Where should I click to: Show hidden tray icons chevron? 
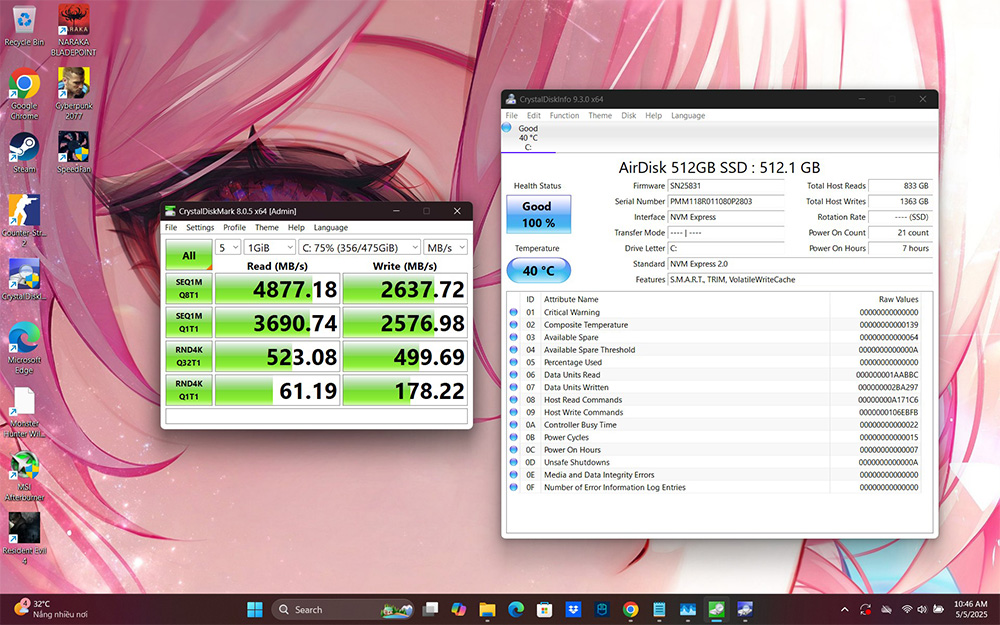click(x=845, y=610)
